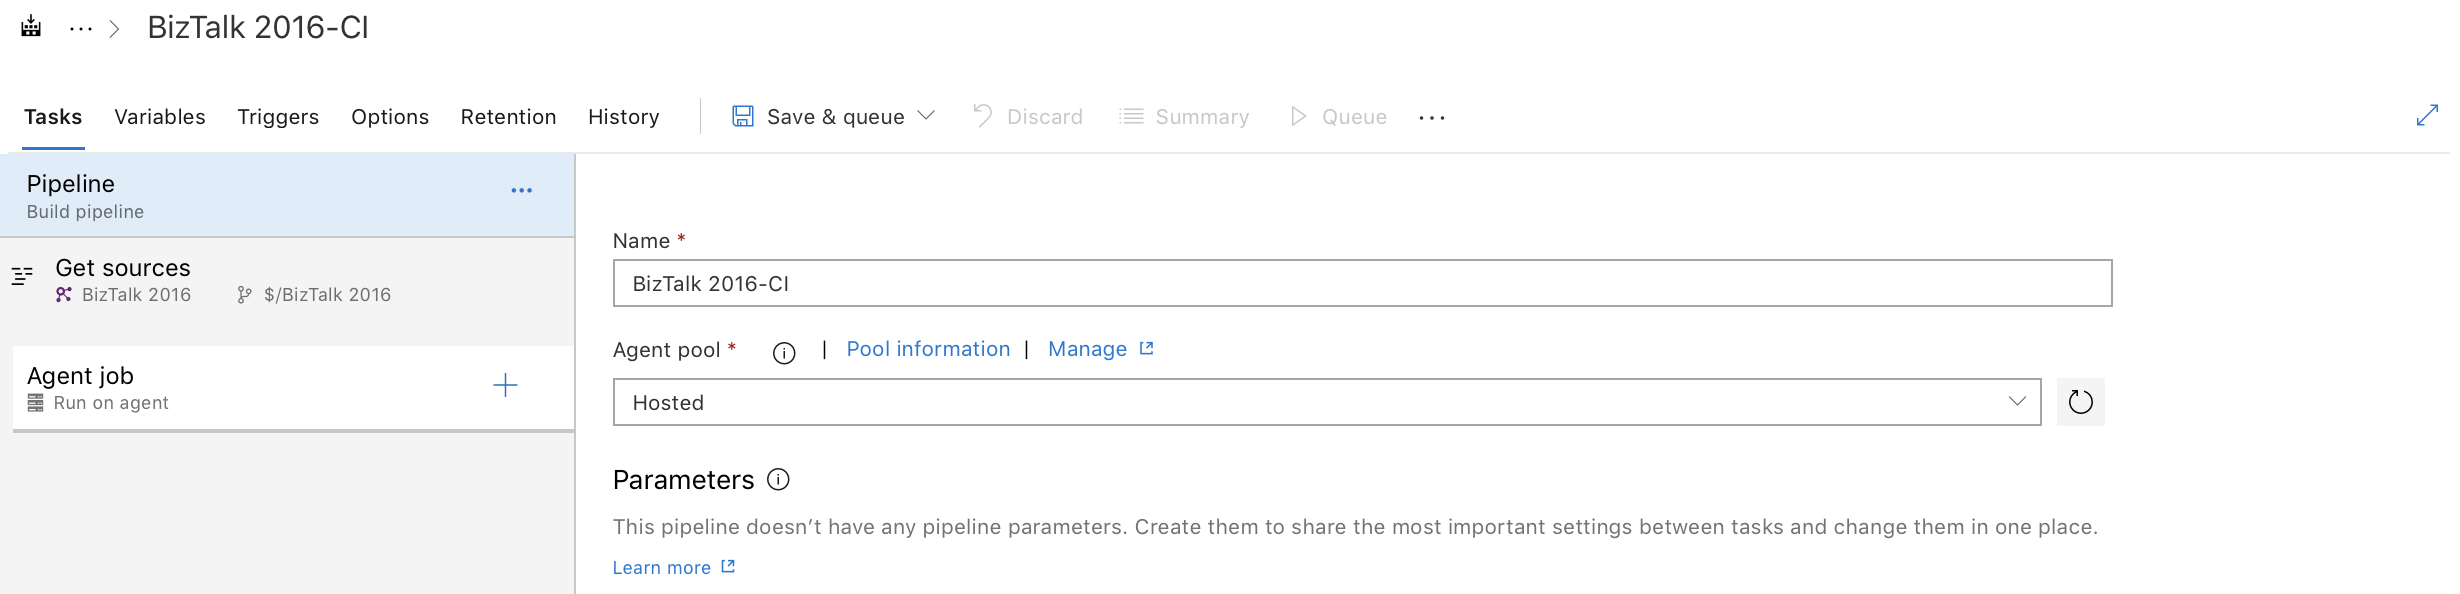The height and width of the screenshot is (594, 2460).
Task: Click the Save & queue floppy disk icon
Action: pos(743,116)
